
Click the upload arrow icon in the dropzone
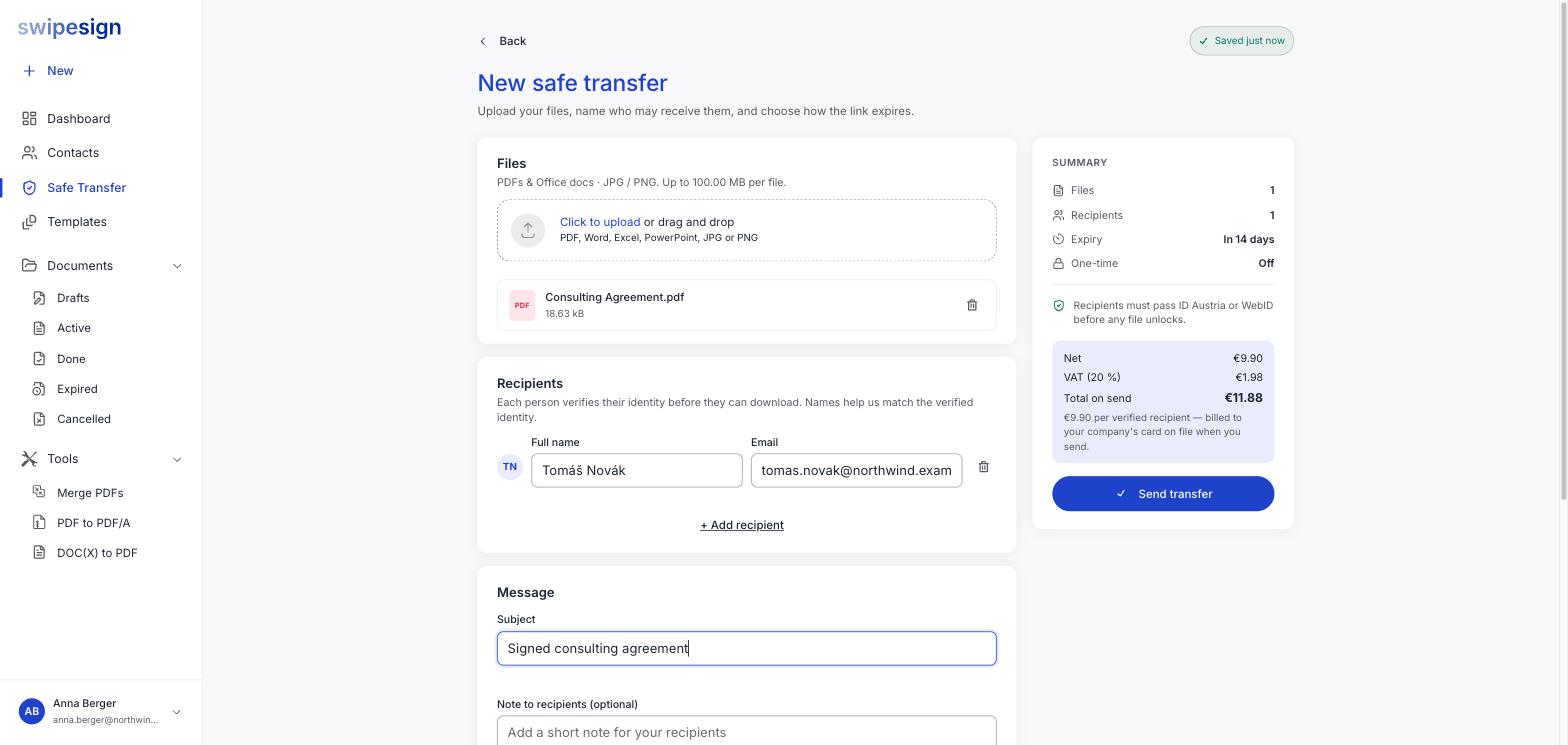click(x=528, y=230)
